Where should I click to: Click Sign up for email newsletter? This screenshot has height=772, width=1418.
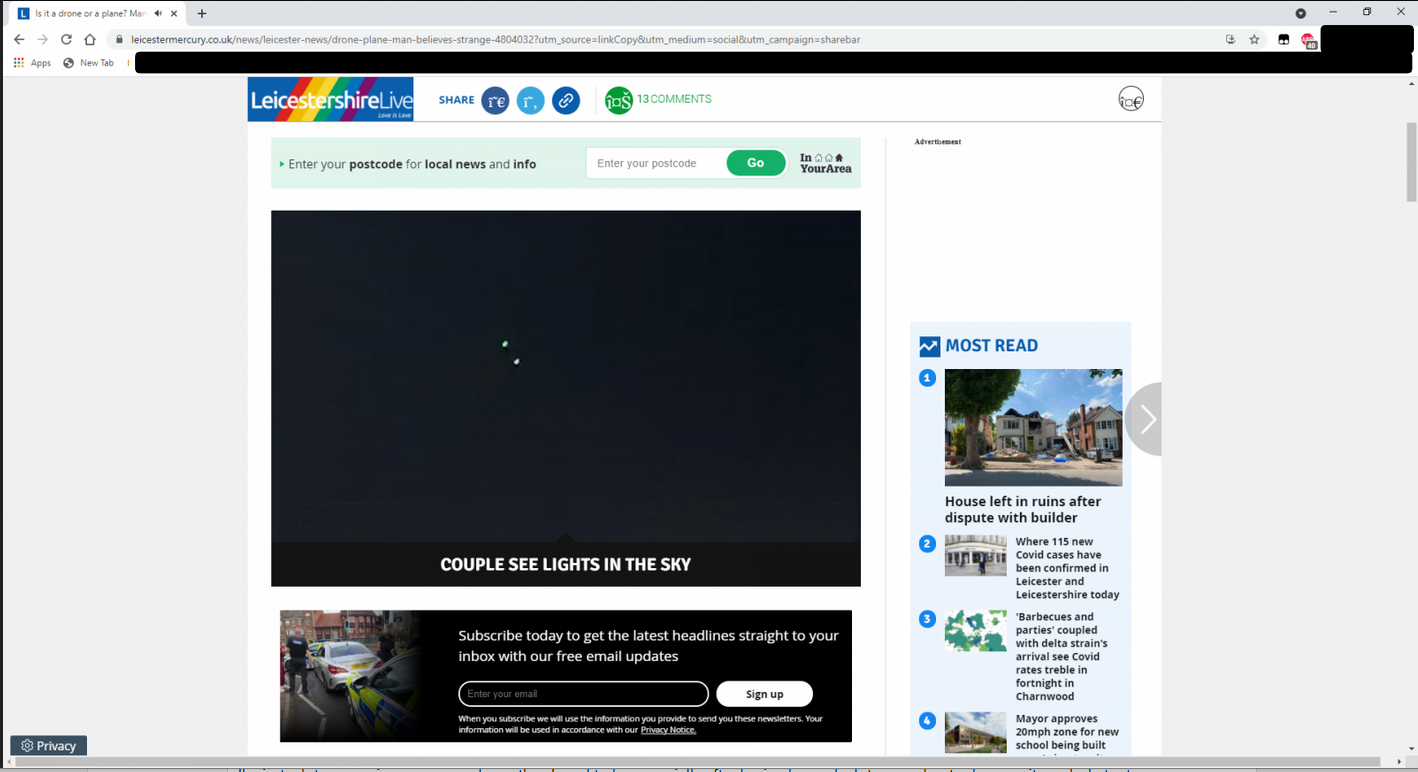click(764, 694)
